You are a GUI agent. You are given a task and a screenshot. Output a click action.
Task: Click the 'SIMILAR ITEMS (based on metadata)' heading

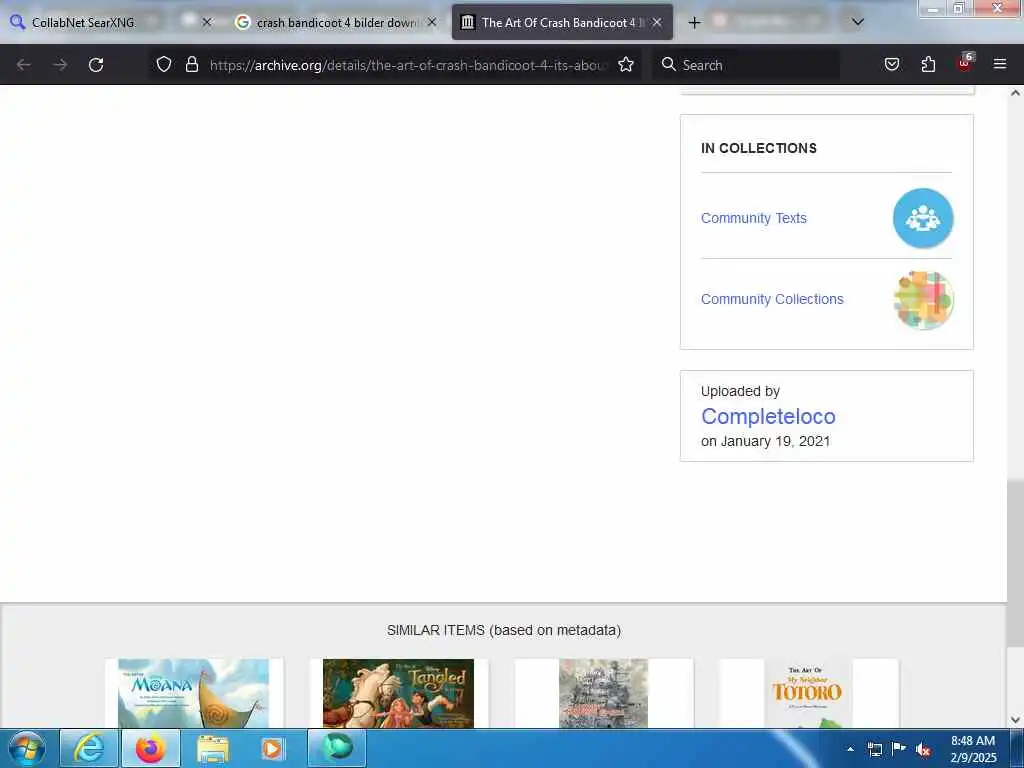coord(504,630)
